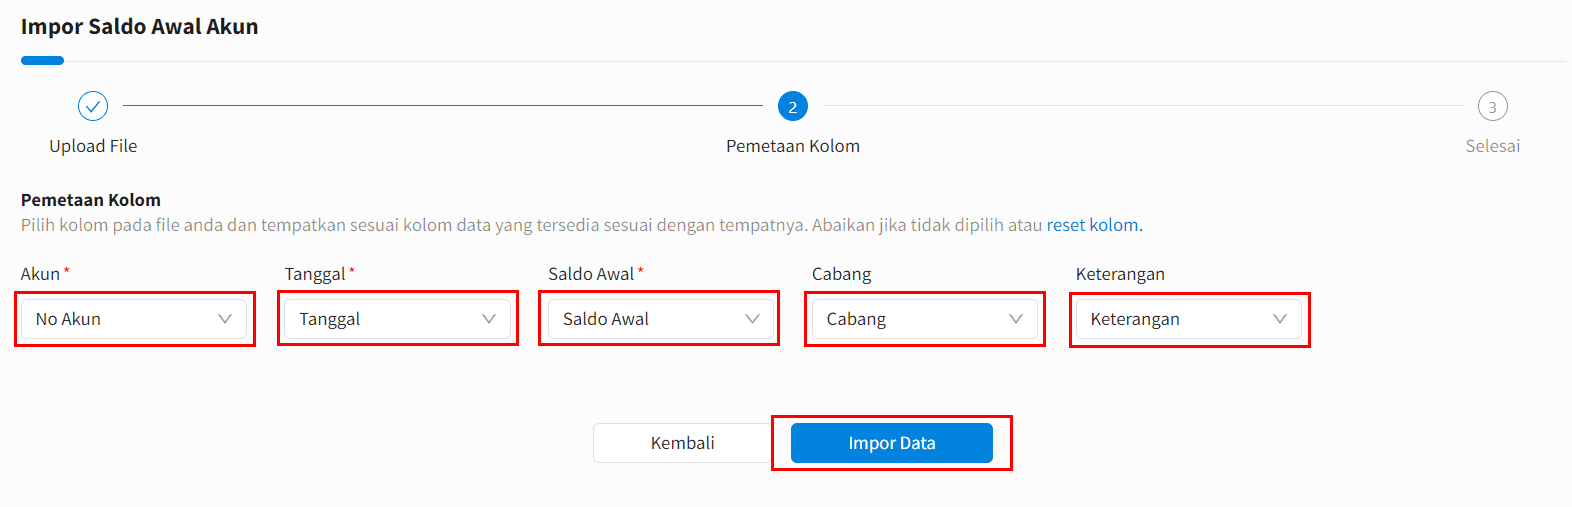Click the Upload File step label
Viewport: 1572px width, 507px height.
pyautogui.click(x=93, y=146)
